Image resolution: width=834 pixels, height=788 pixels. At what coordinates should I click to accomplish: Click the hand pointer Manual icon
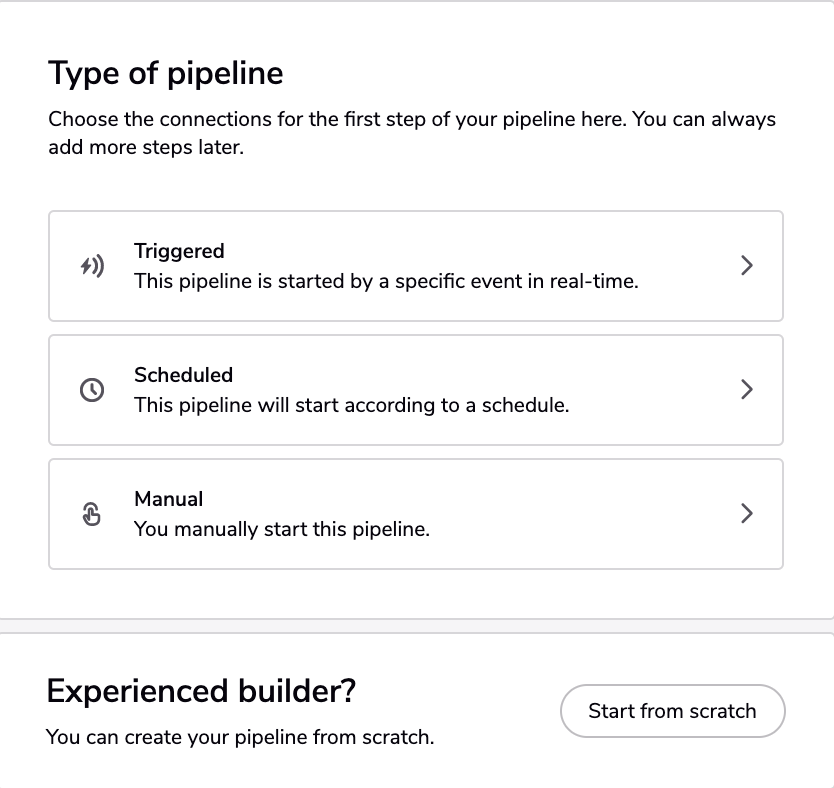tap(91, 514)
